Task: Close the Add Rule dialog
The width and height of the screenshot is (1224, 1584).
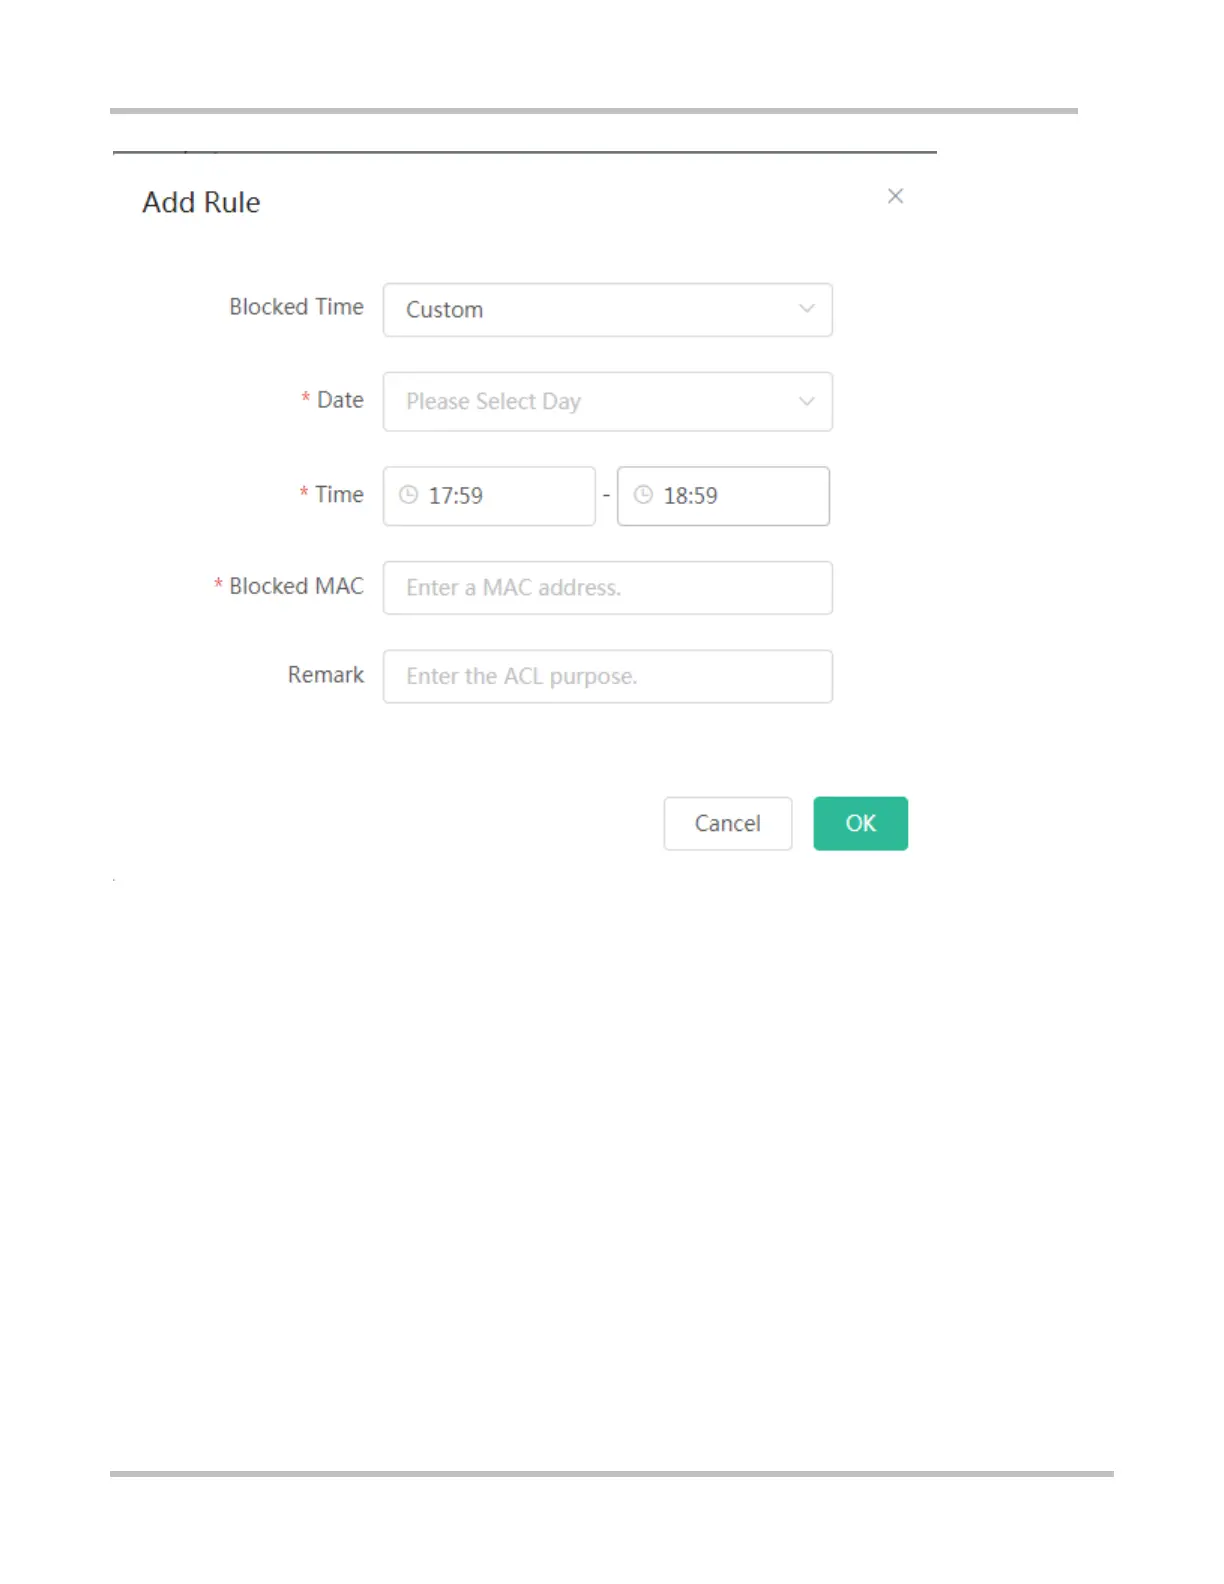Action: (895, 196)
